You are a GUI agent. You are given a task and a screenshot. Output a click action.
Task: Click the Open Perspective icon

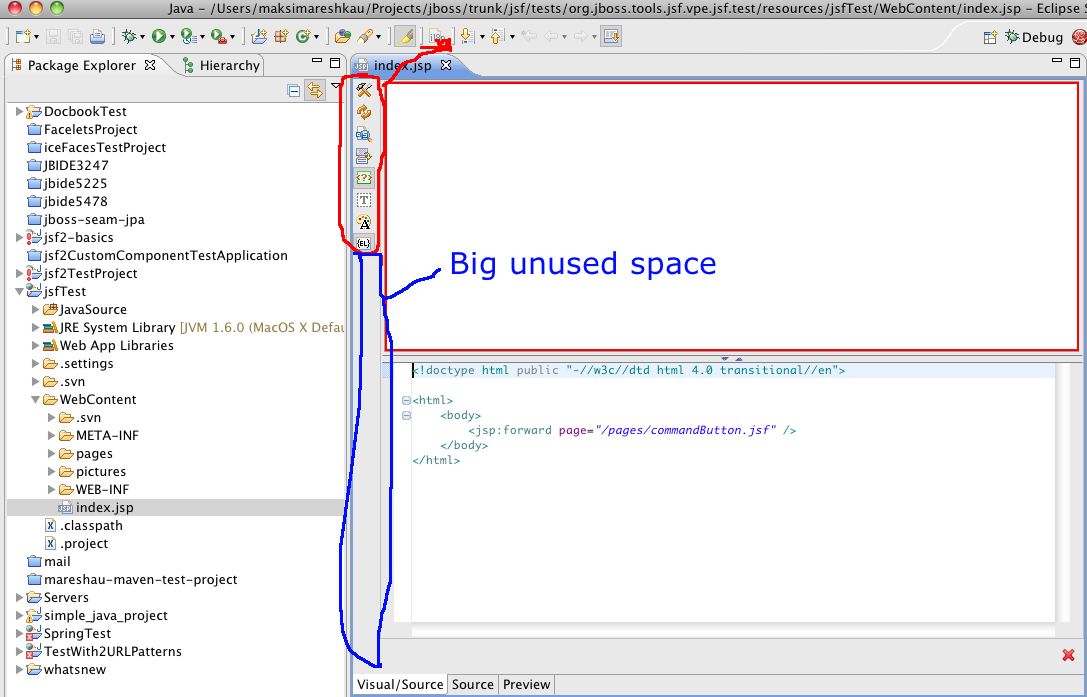click(991, 37)
